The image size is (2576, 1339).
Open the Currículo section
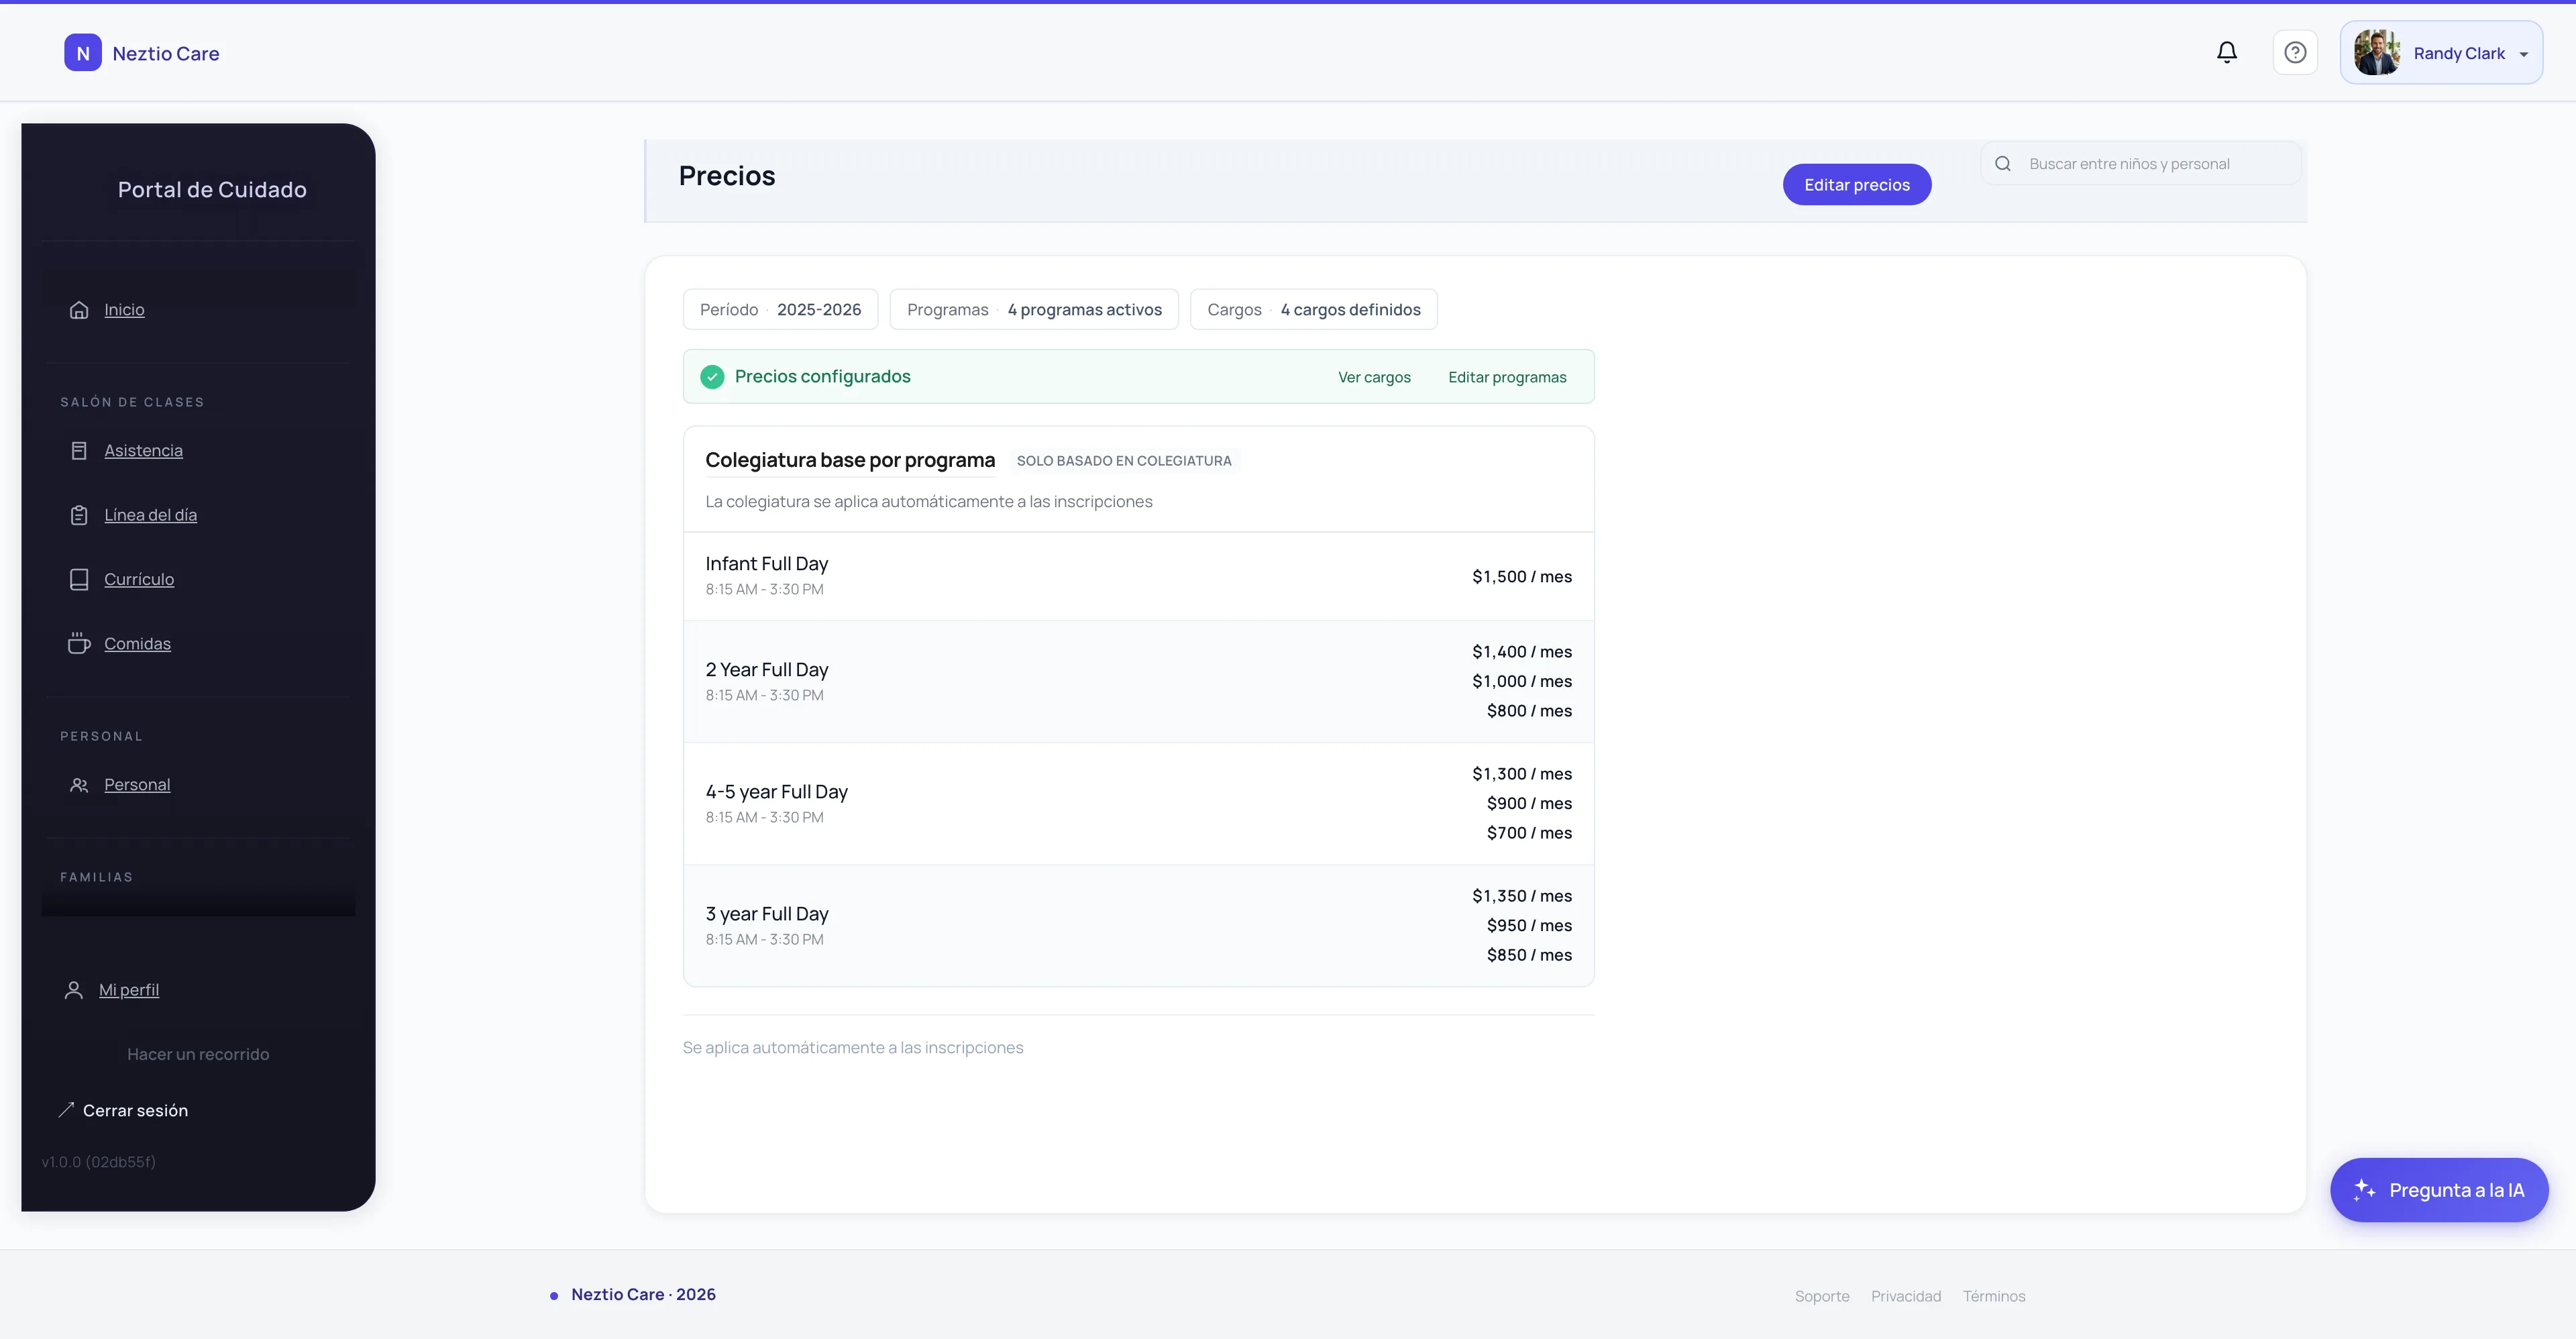point(139,580)
